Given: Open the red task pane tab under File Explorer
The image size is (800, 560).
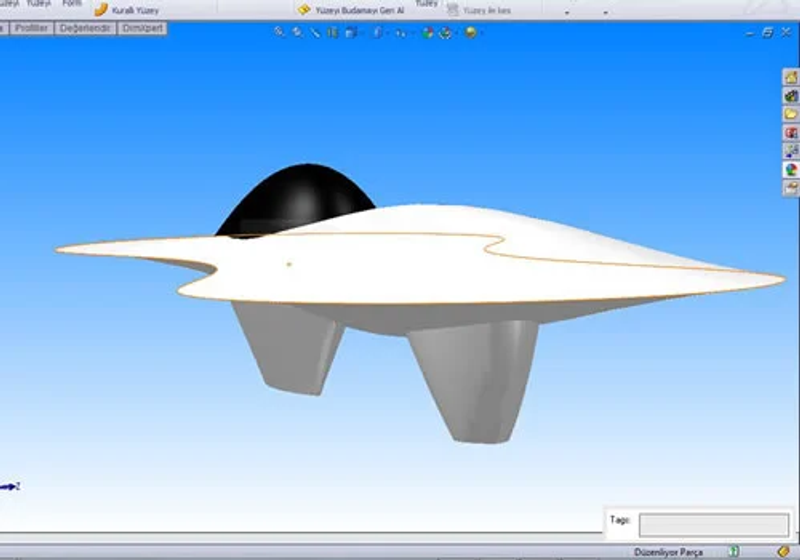Looking at the screenshot, I should 791,133.
